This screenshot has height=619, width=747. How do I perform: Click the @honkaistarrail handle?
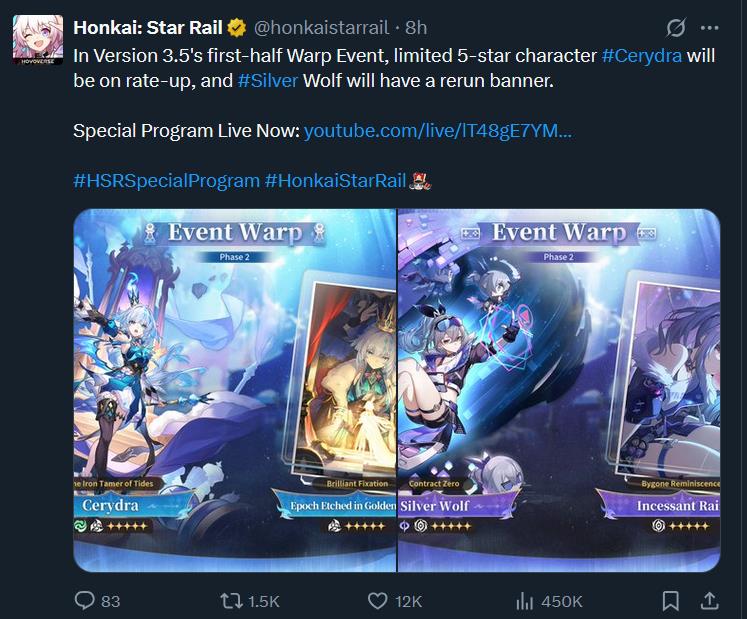tap(322, 28)
